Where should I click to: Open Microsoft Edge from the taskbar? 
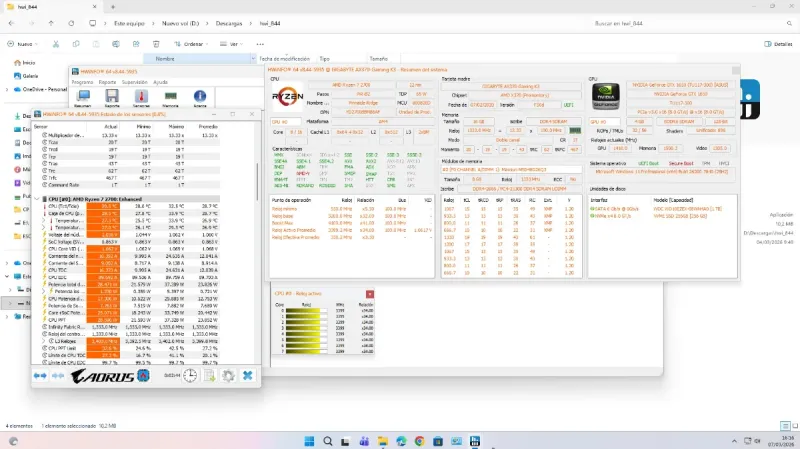pyautogui.click(x=401, y=441)
